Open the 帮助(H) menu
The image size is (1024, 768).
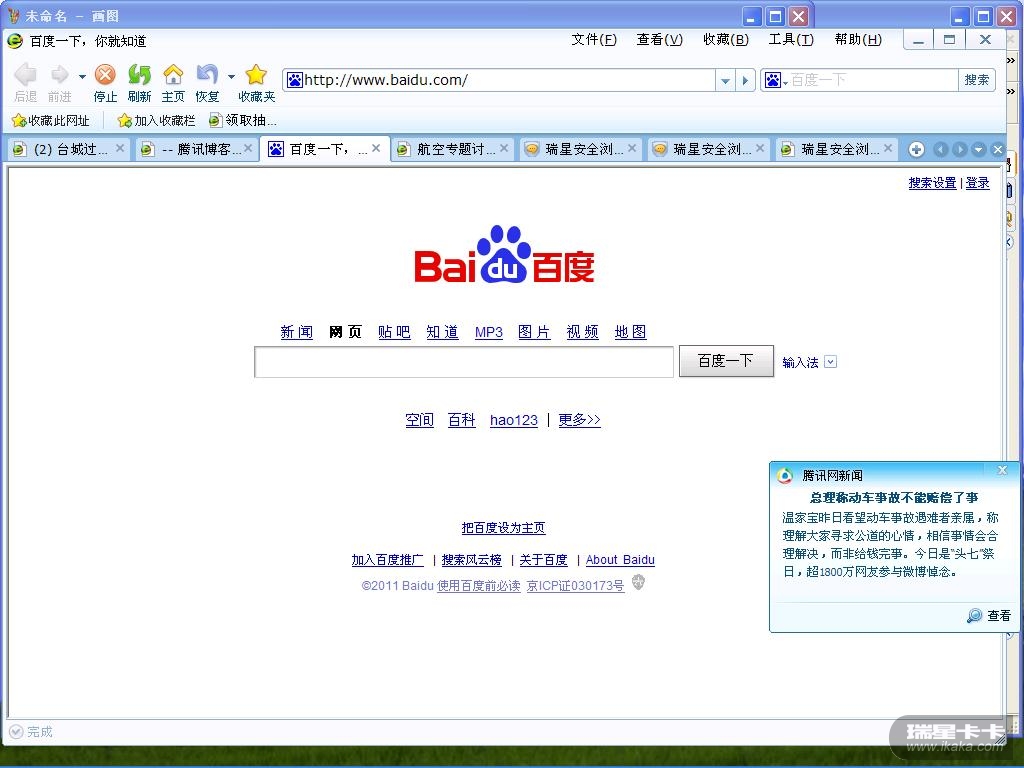[x=858, y=40]
